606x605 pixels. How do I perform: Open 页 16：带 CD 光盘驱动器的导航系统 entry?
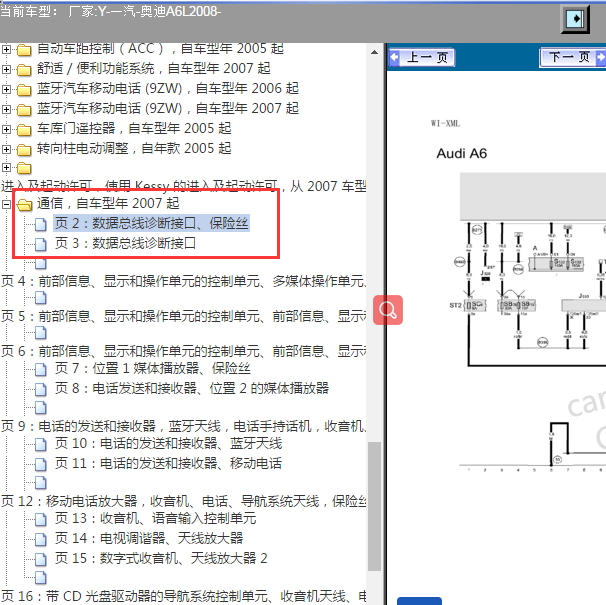183,596
